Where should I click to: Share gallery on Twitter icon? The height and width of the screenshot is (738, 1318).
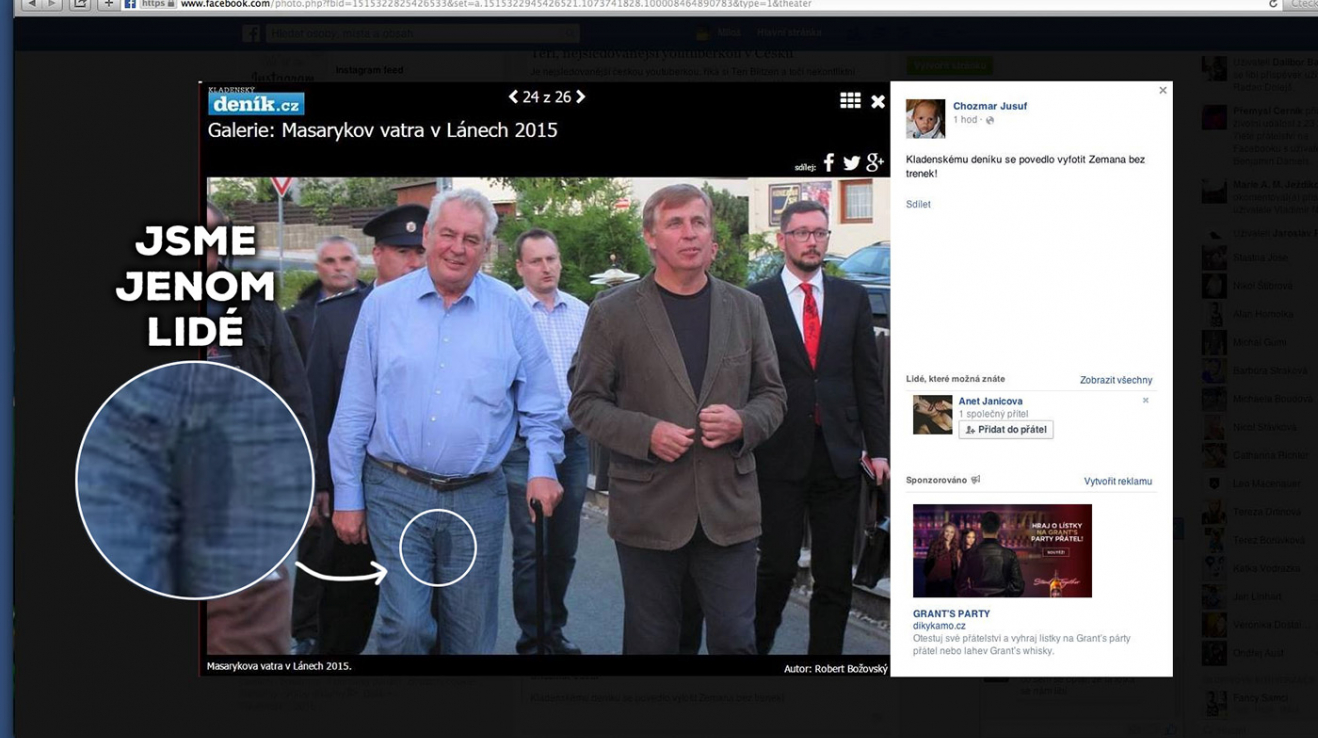point(851,164)
